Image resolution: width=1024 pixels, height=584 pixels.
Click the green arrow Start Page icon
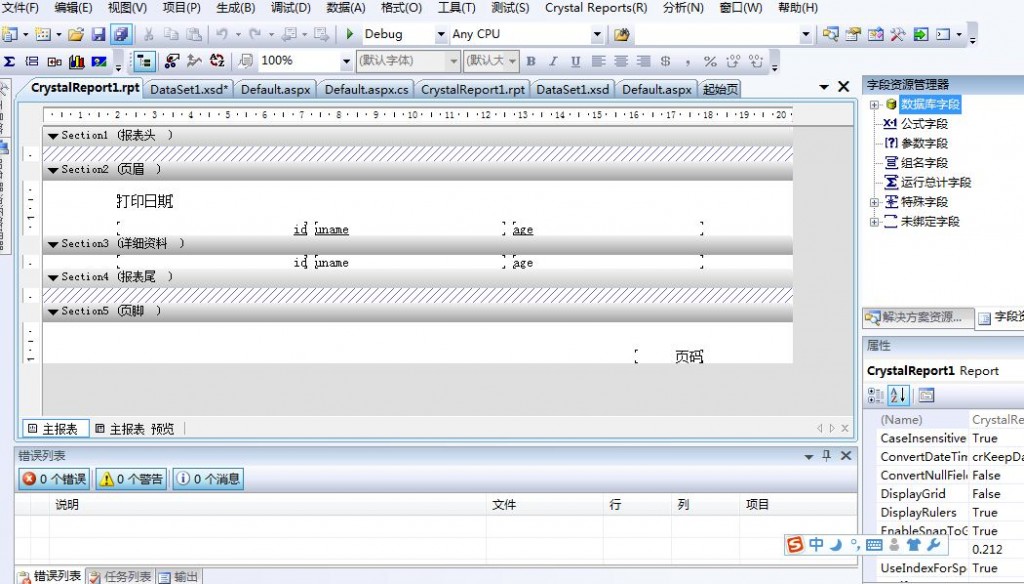coord(920,34)
